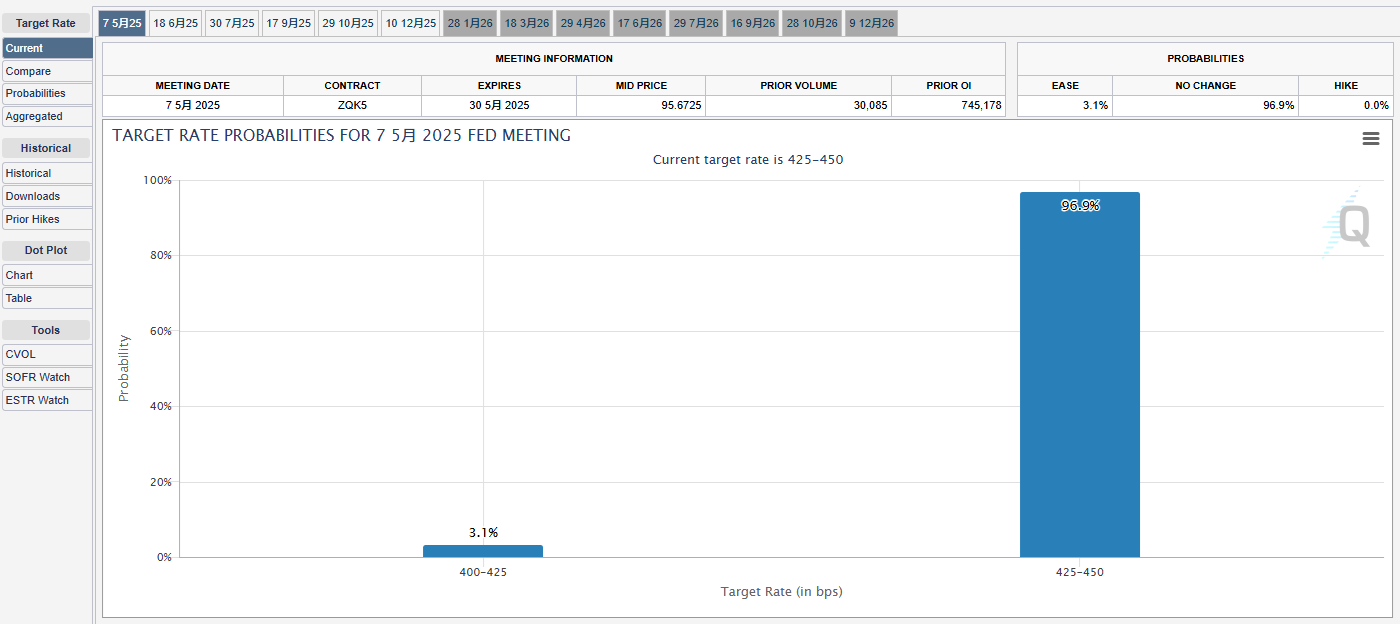Image resolution: width=1400 pixels, height=624 pixels.
Task: Select the 17 6月26 meeting tab
Action: (x=640, y=23)
